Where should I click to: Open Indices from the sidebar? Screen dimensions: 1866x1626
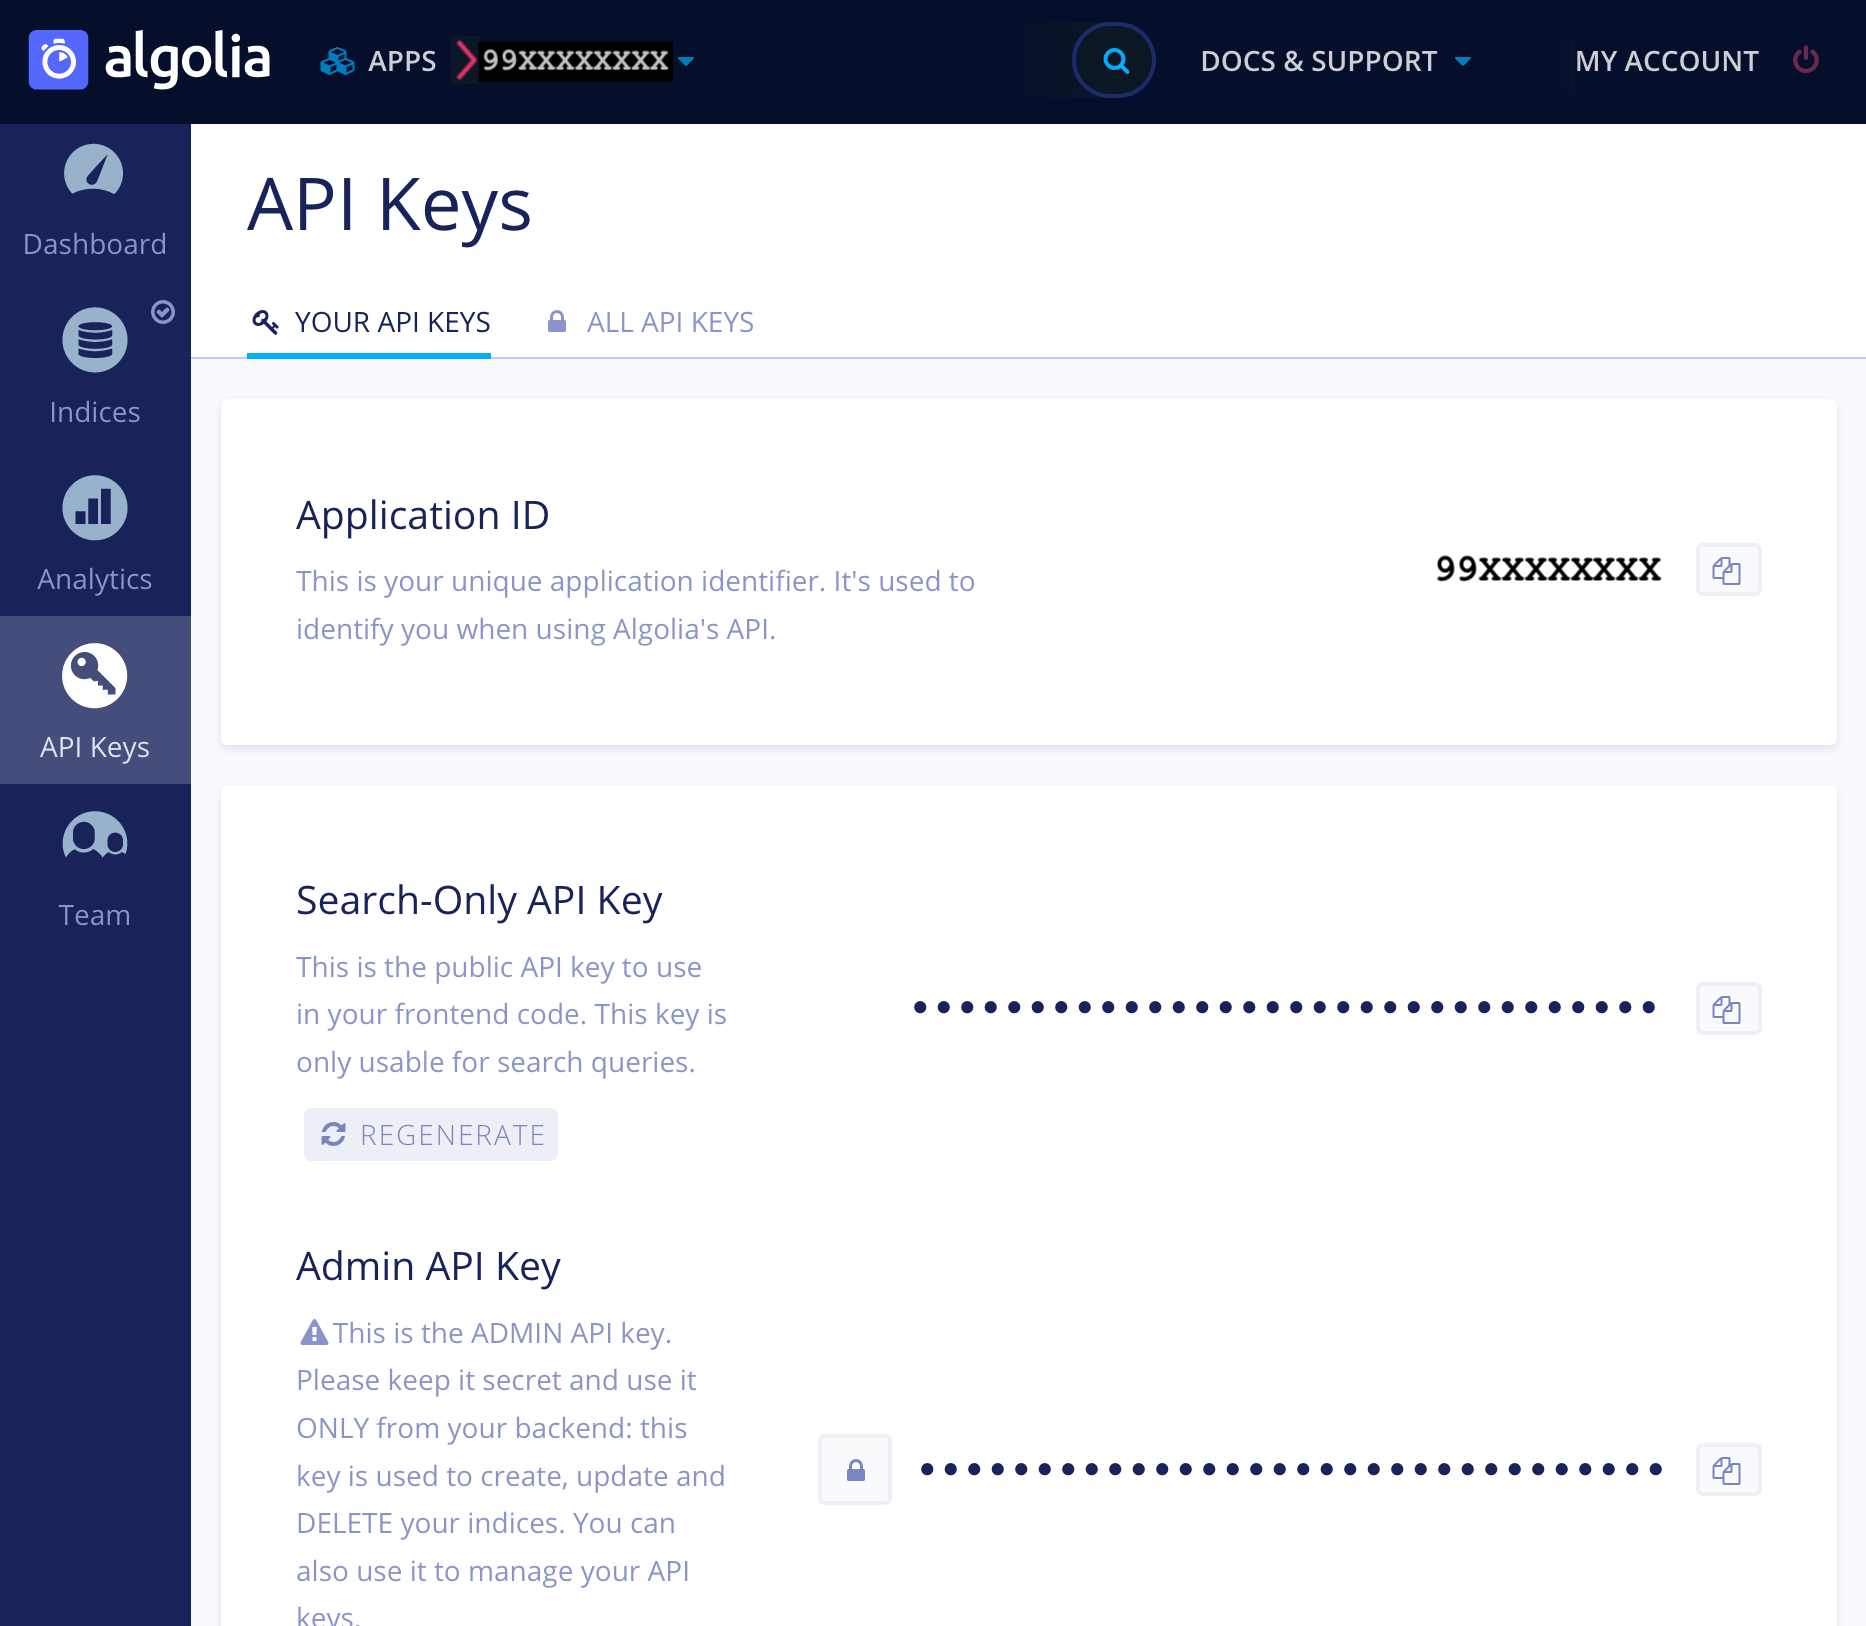[94, 339]
